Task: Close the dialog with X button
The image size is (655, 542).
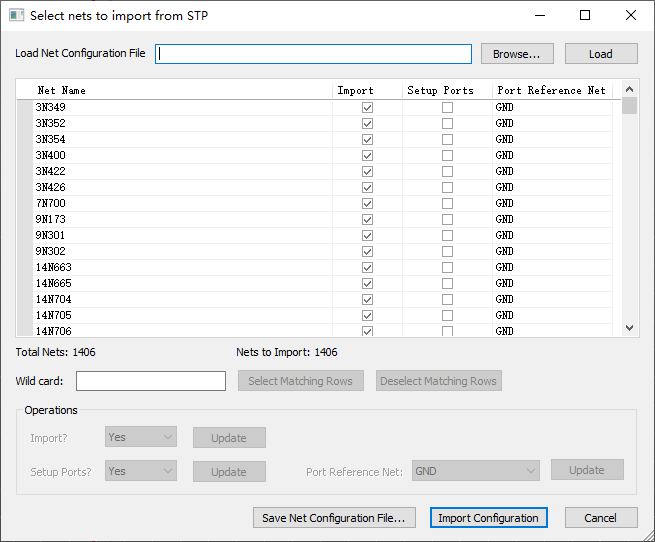Action: [x=631, y=15]
